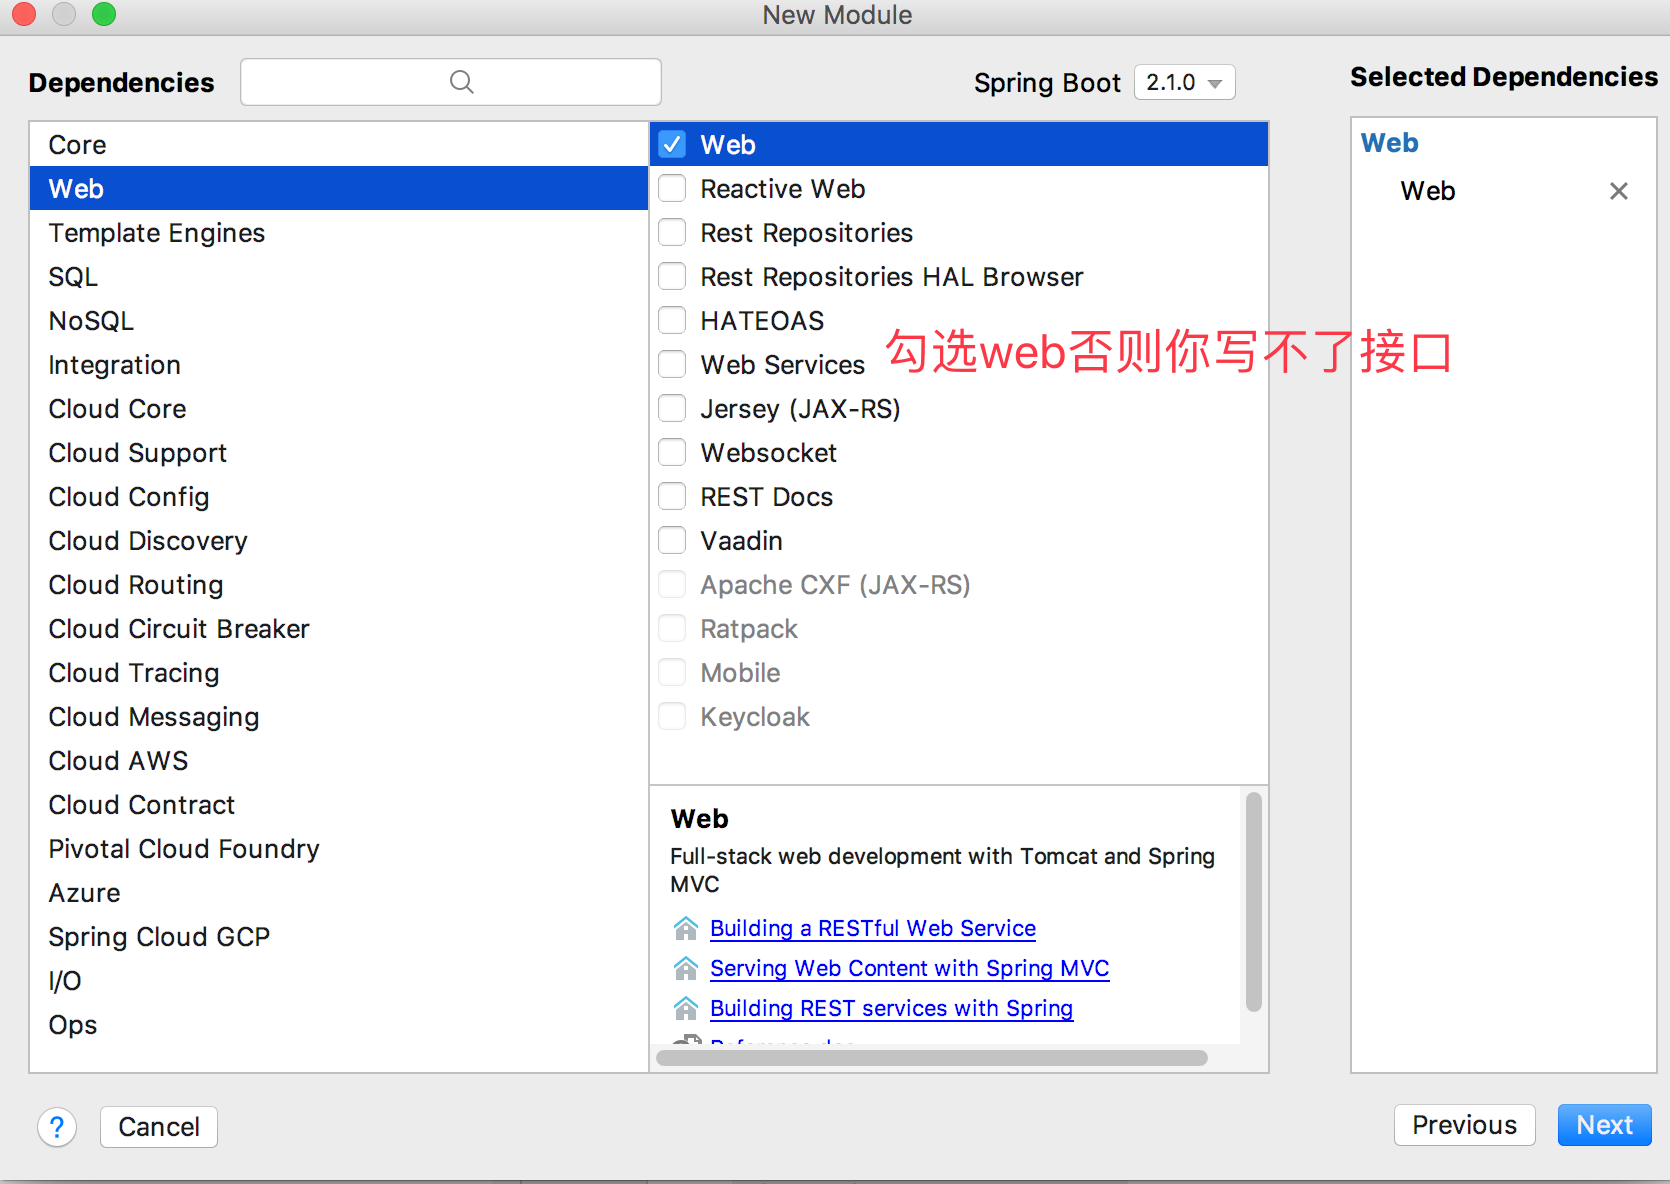Click the description pane vertical scrollbar
The image size is (1670, 1184).
(x=1254, y=902)
